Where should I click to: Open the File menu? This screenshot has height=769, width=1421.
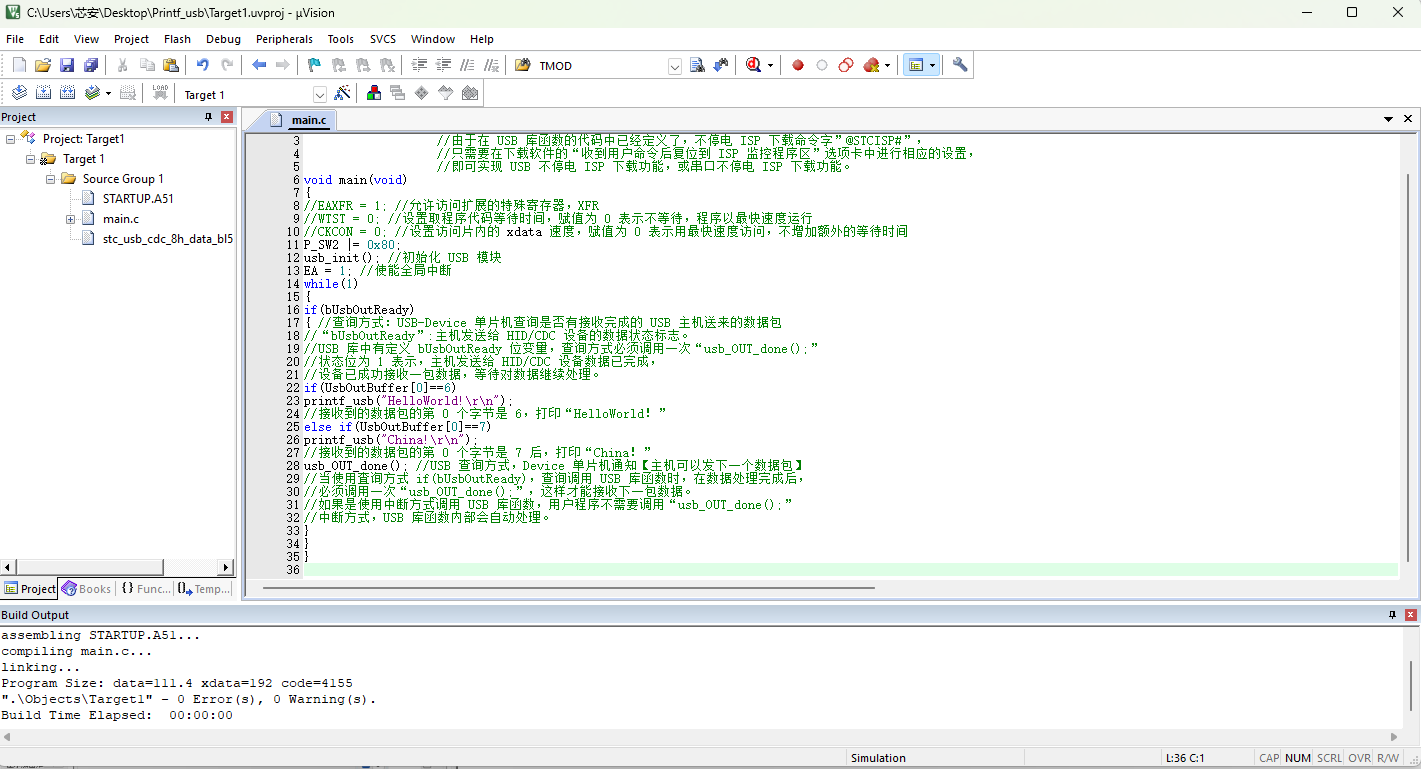(15, 39)
